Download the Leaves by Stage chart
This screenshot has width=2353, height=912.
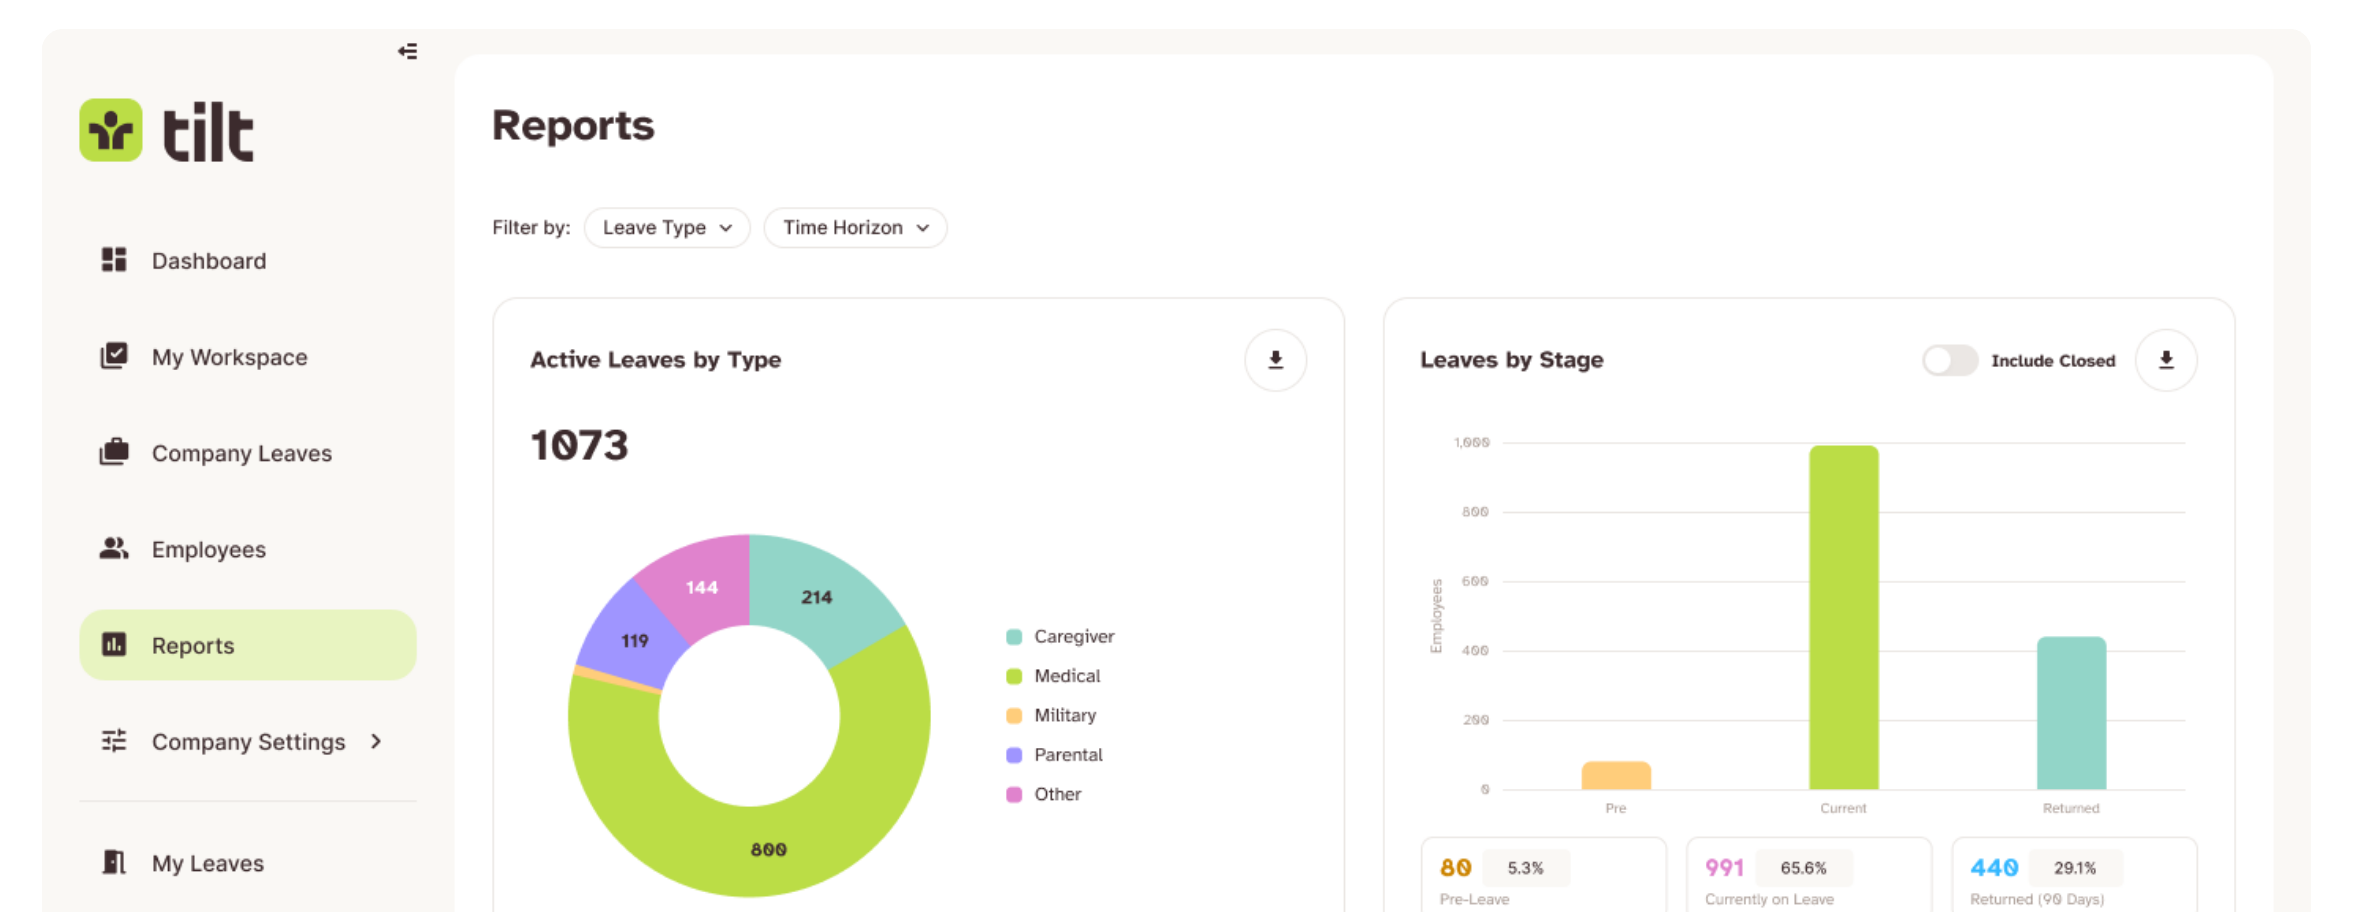click(2165, 360)
